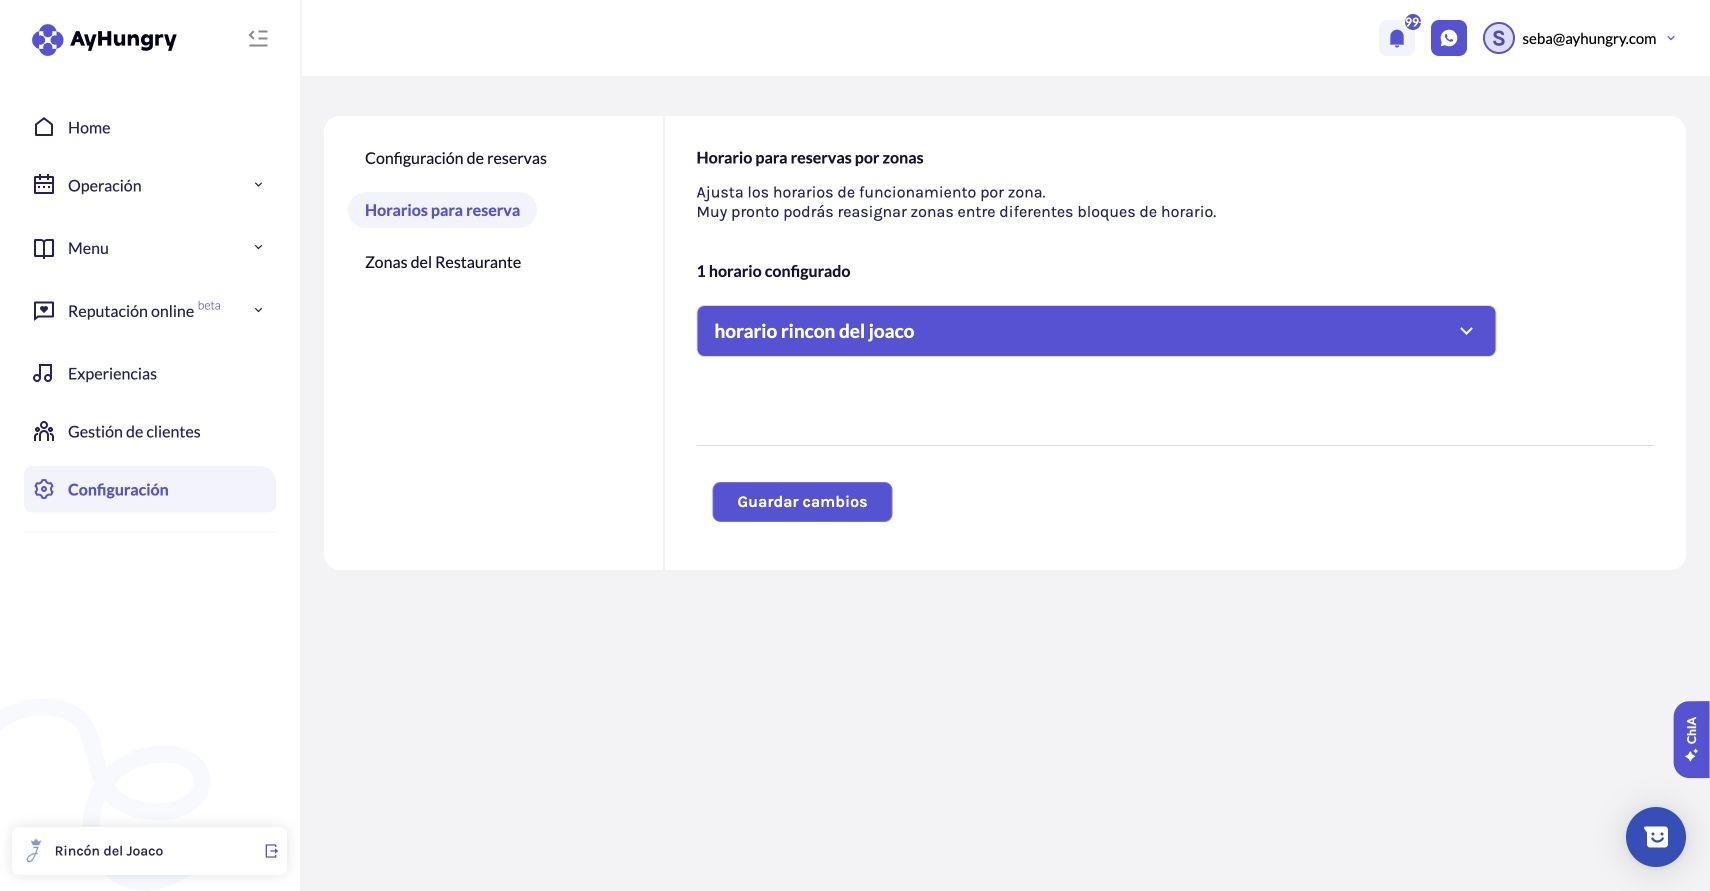Click the Experiencias music note icon
Screen dimensions: 1710x891
(44, 373)
